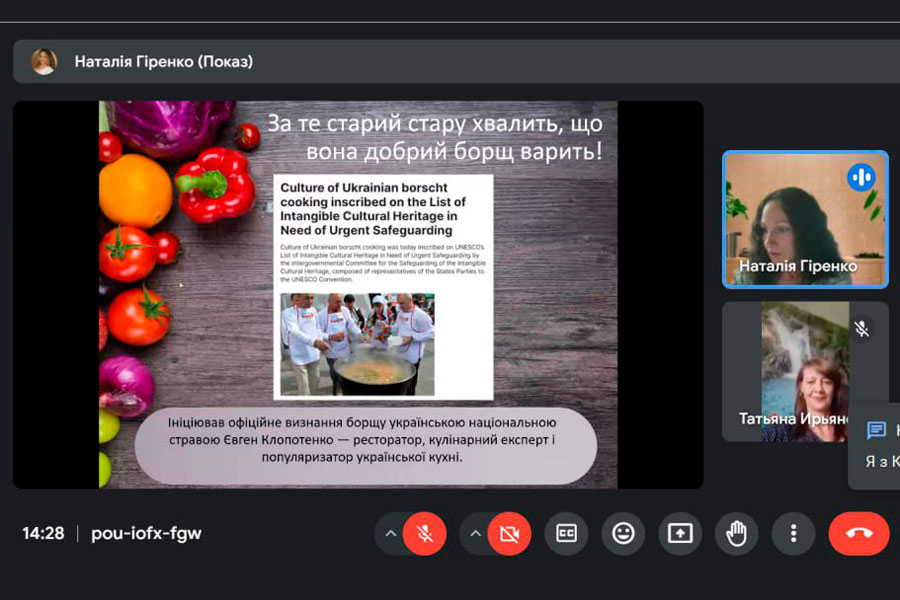900x600 pixels.
Task: Open more options three-dot menu
Action: tap(793, 533)
